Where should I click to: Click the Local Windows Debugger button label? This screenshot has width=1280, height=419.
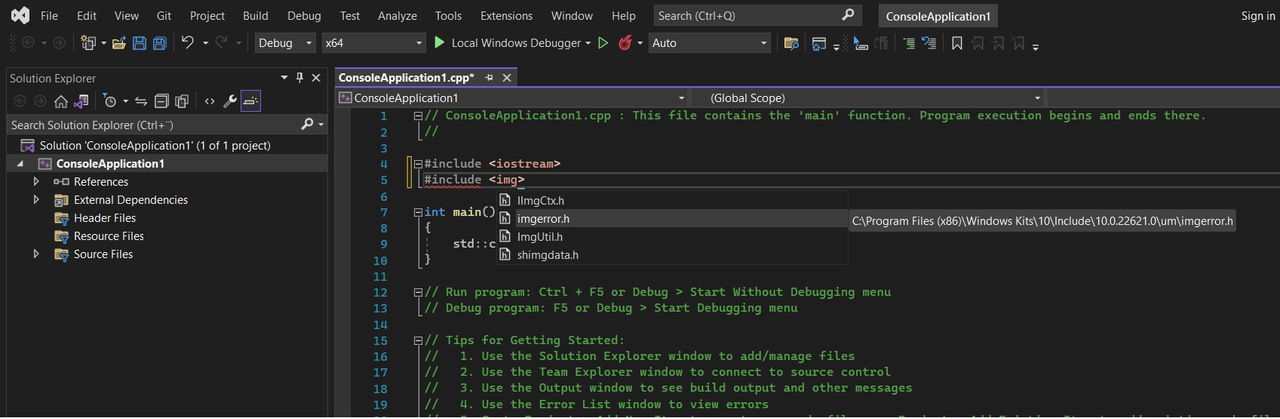point(516,43)
